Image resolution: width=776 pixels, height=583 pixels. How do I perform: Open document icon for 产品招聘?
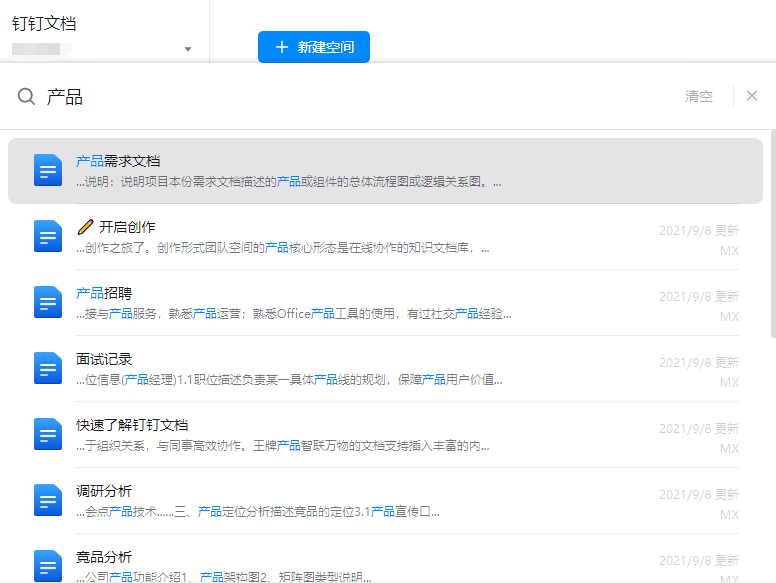48,302
